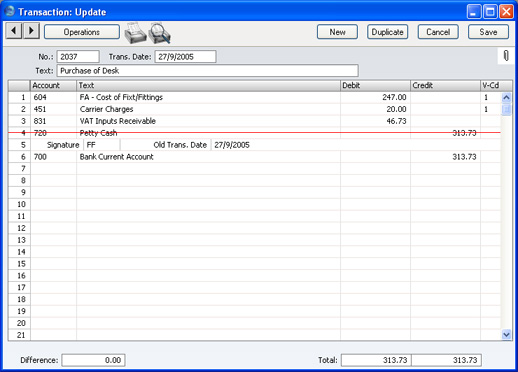Cancel the transaction changes

(x=438, y=32)
